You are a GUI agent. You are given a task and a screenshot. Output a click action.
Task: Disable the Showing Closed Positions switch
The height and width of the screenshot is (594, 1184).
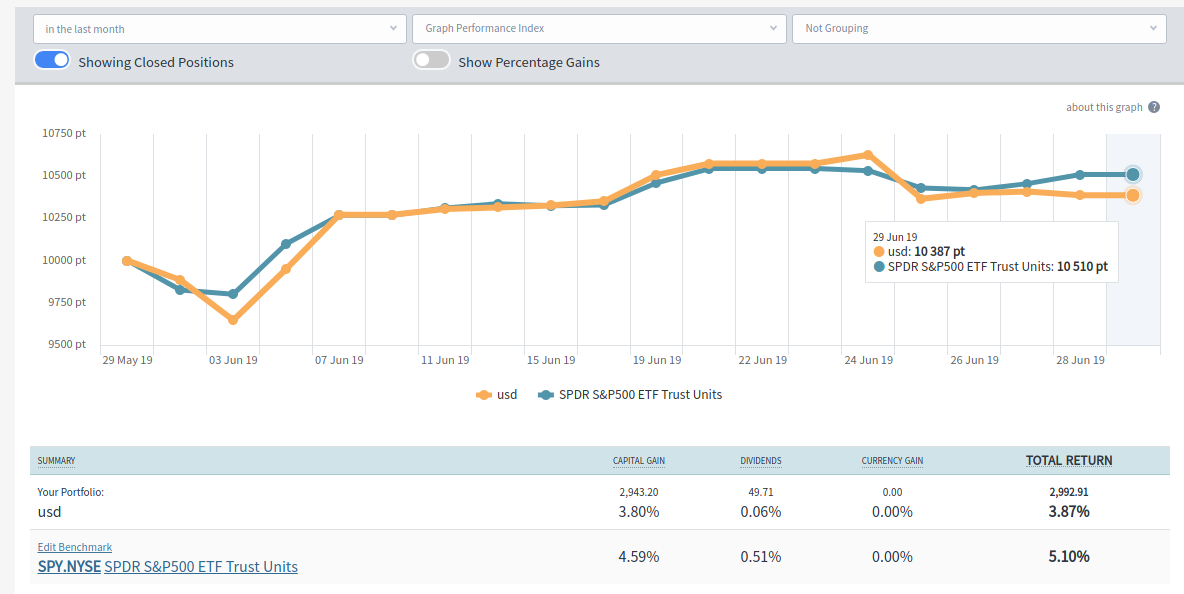[52, 60]
